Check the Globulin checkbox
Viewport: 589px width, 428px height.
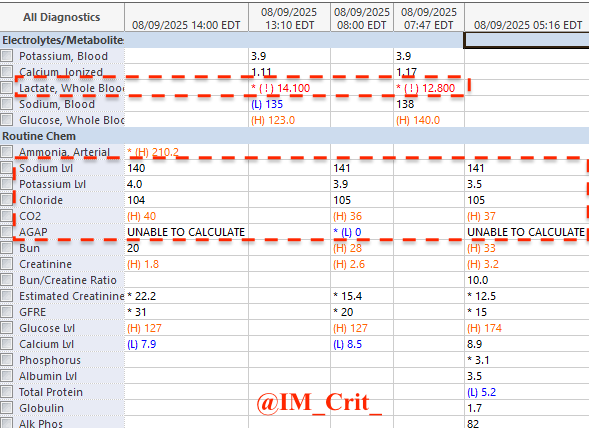pyautogui.click(x=6, y=408)
